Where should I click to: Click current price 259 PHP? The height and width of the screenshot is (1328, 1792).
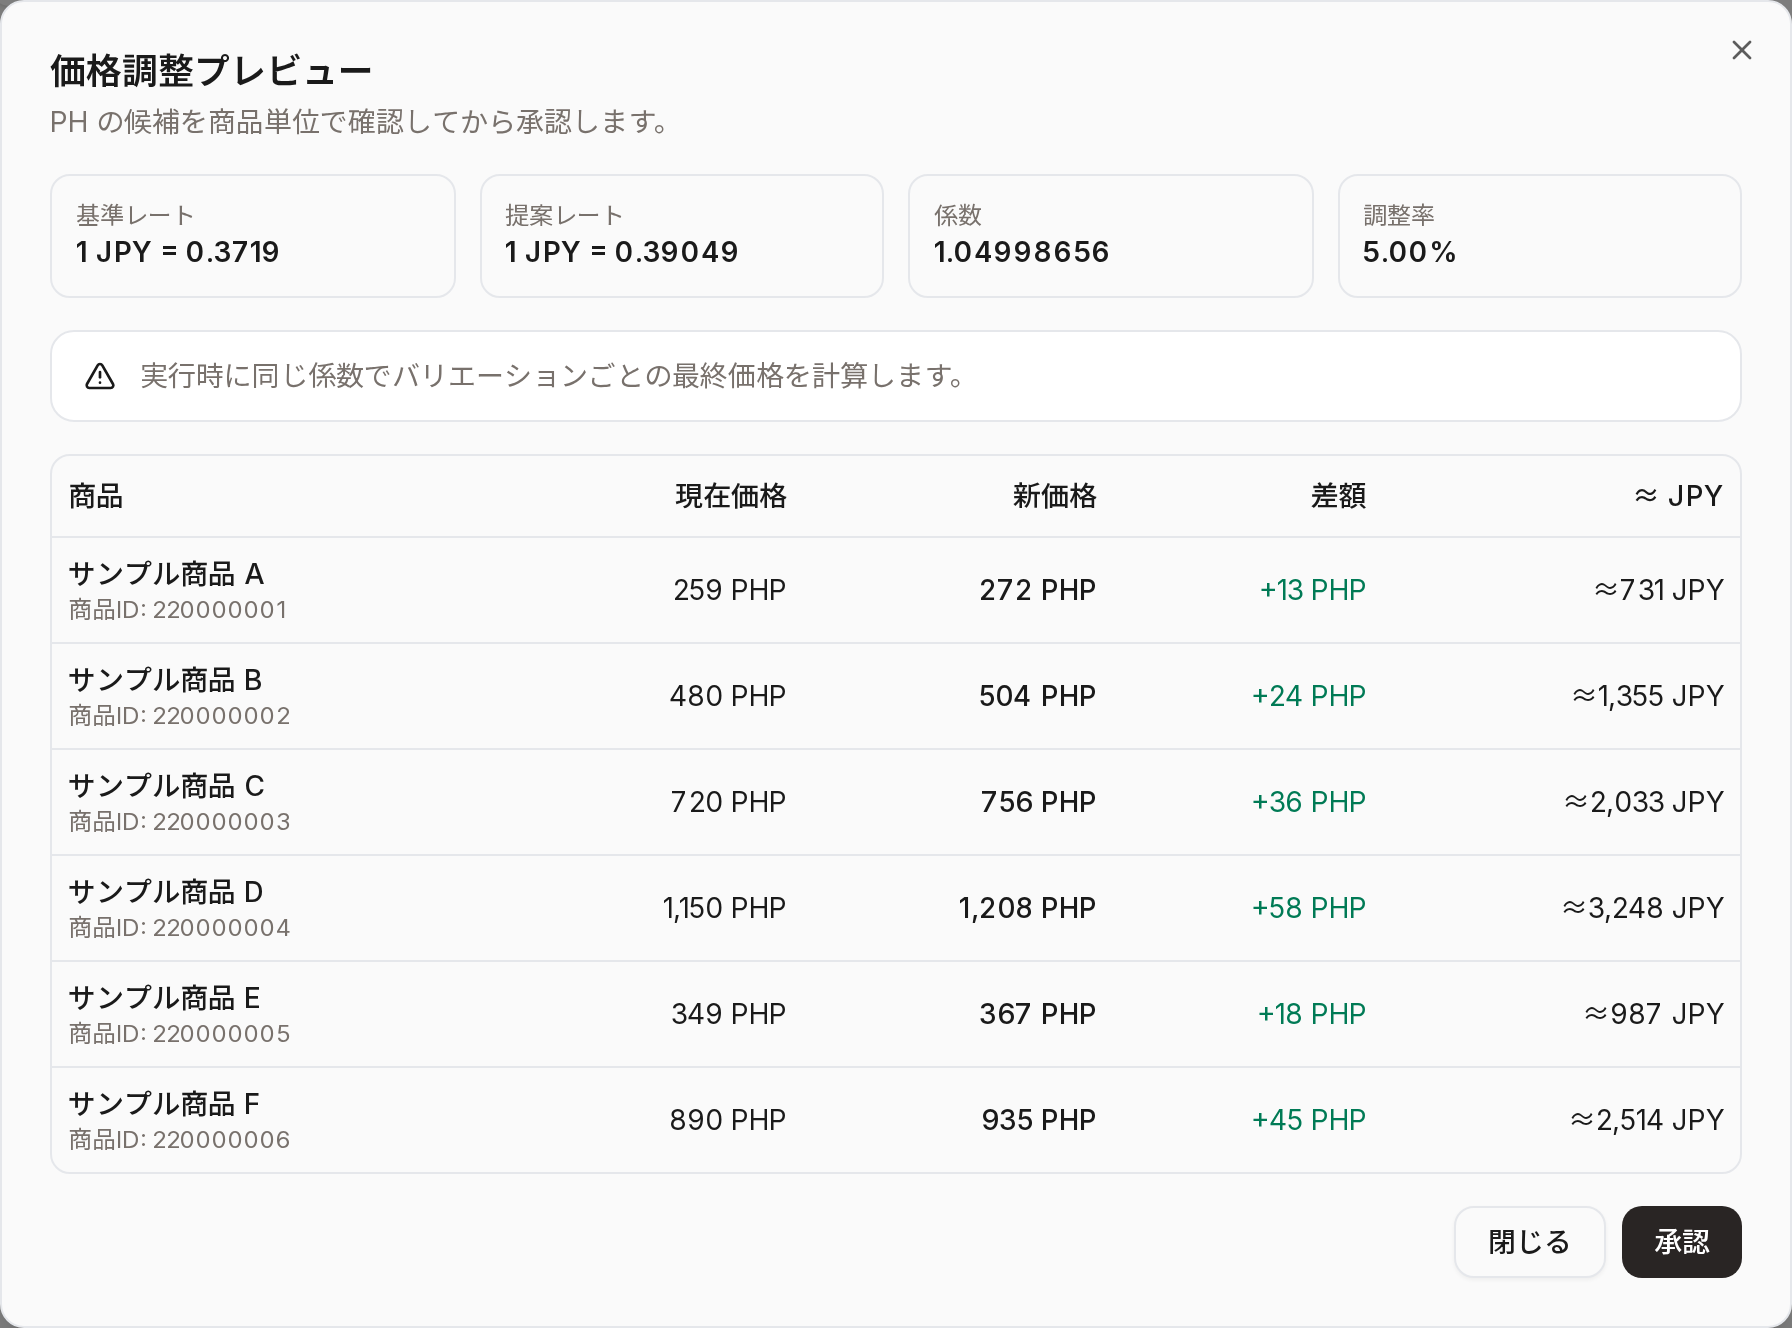(x=730, y=590)
